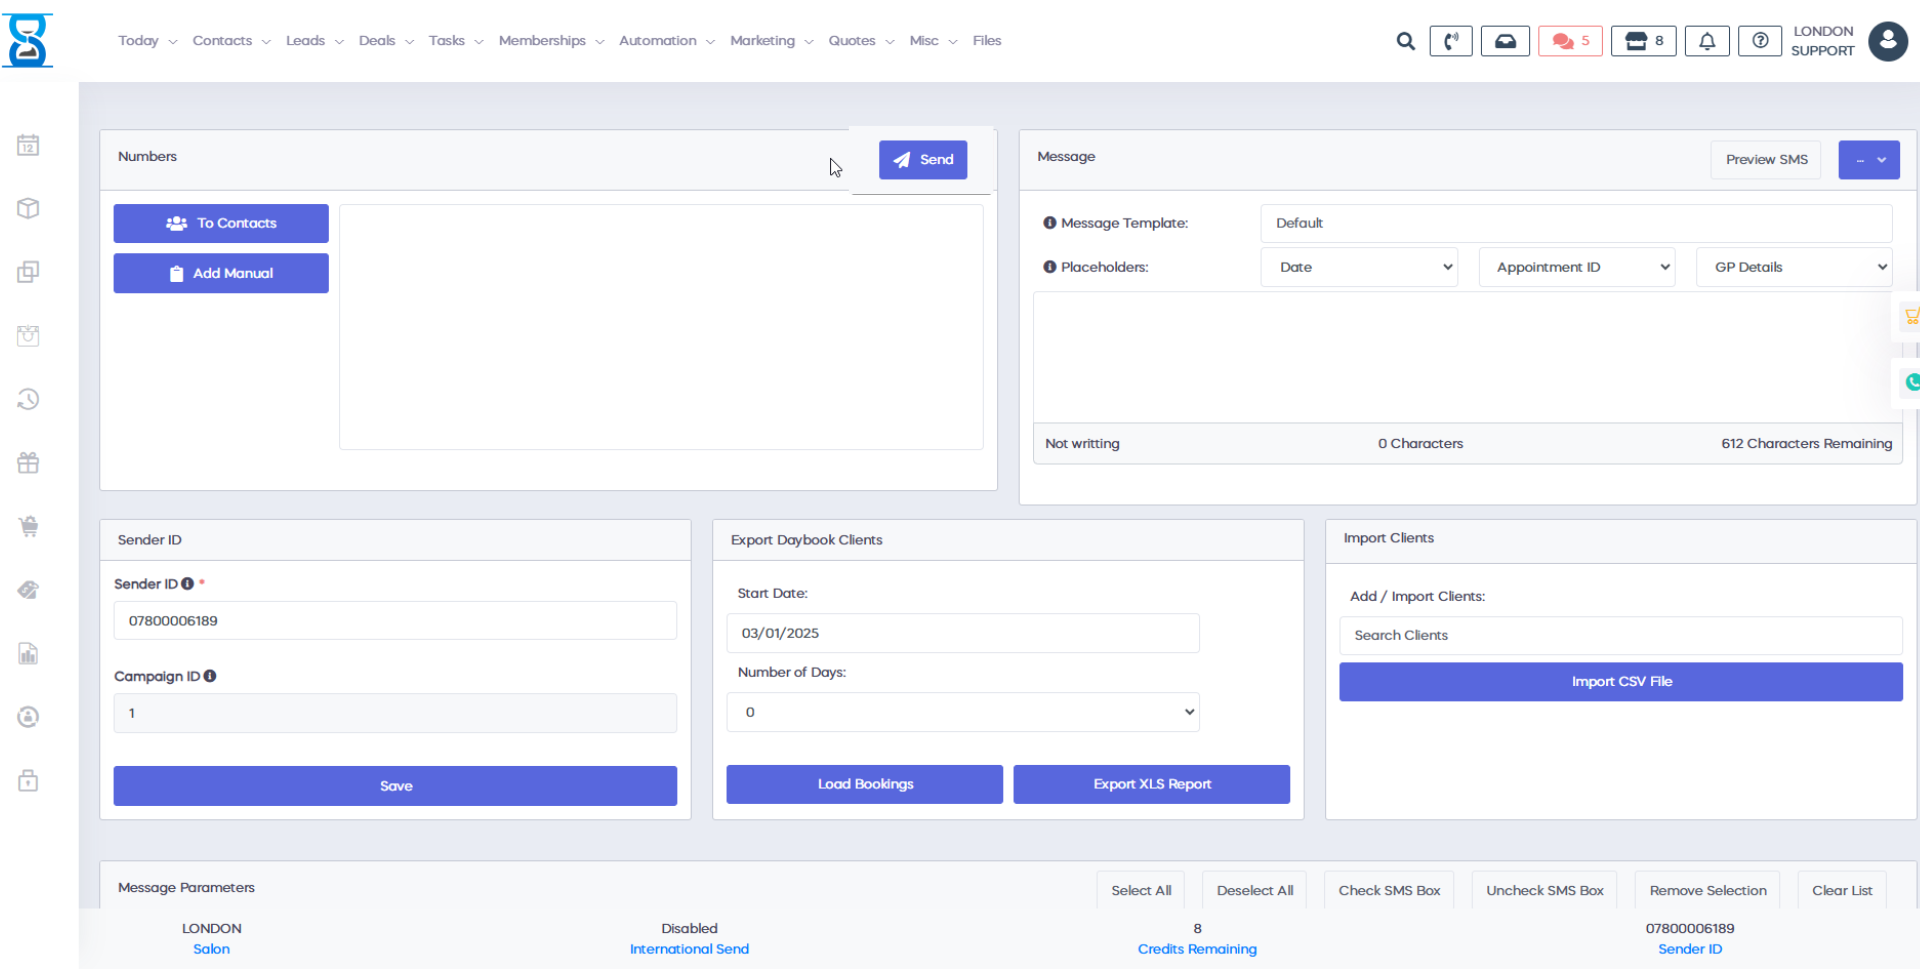Open the Marketing menu

[x=771, y=41]
